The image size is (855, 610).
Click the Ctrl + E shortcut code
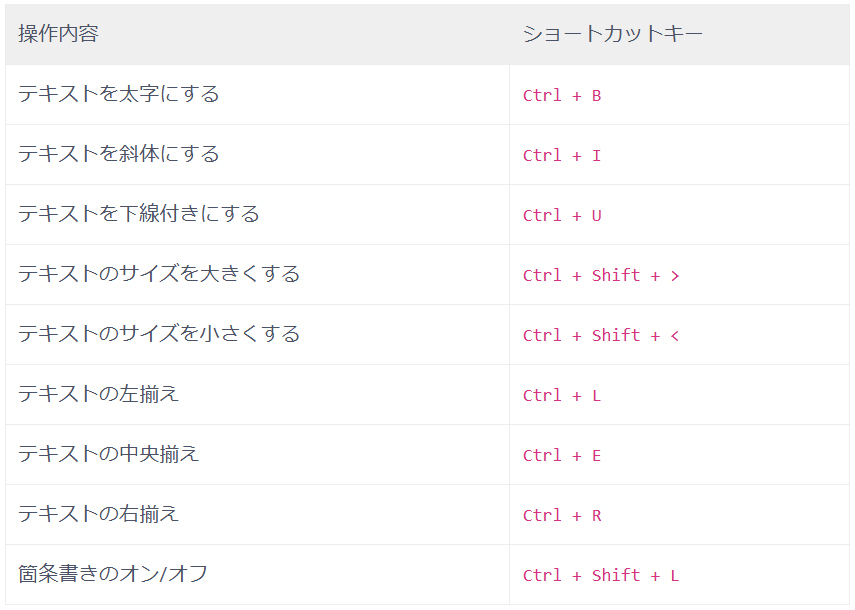pyautogui.click(x=562, y=456)
